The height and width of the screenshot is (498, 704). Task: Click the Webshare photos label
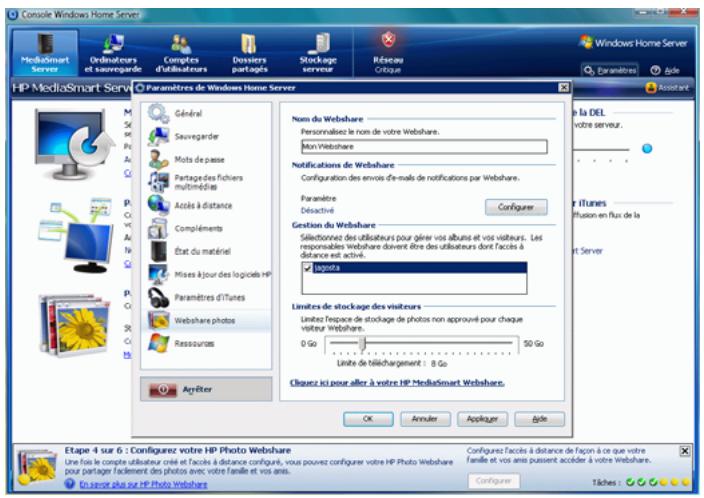(x=205, y=321)
